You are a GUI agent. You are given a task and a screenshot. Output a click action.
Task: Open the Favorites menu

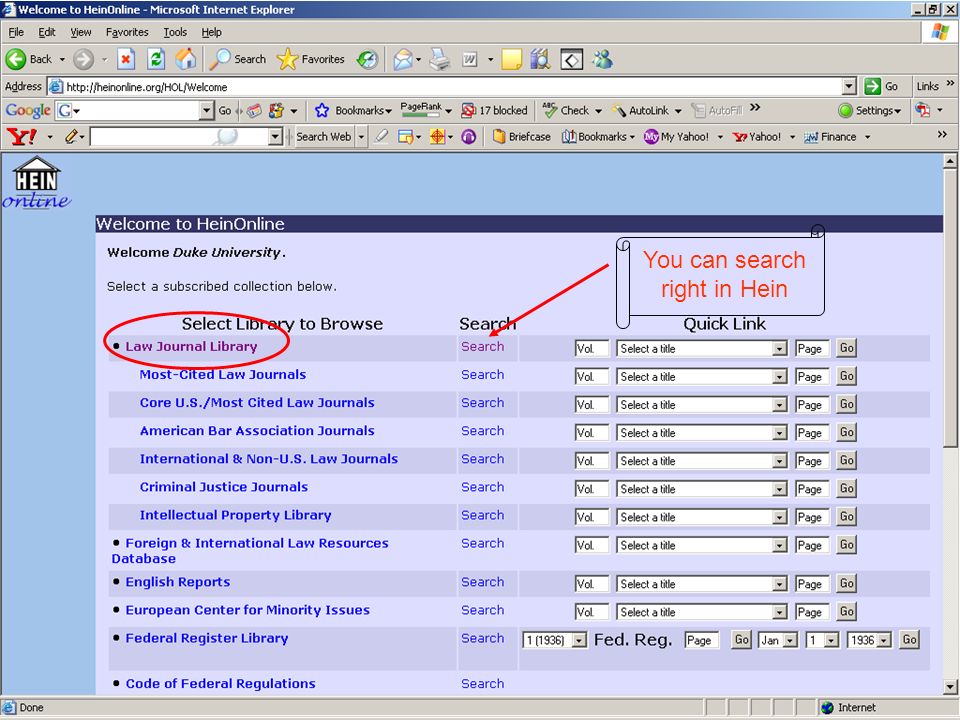pyautogui.click(x=127, y=32)
